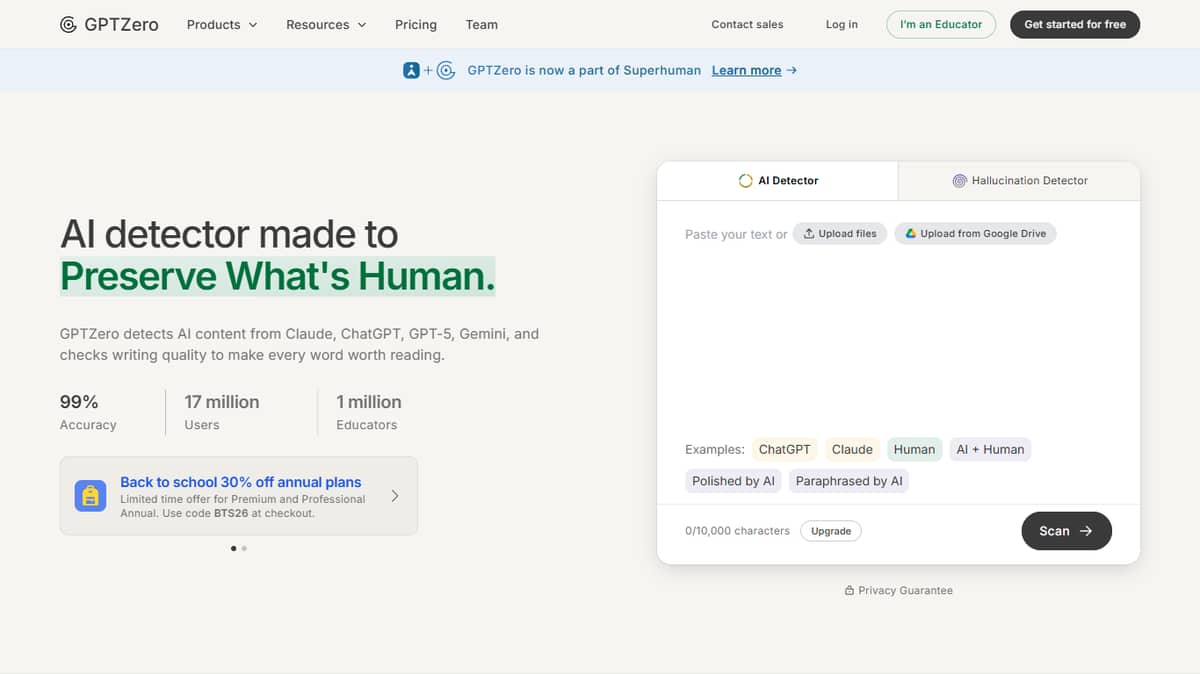Image resolution: width=1200 pixels, height=674 pixels.
Task: Open the Pricing page
Action: coord(416,25)
